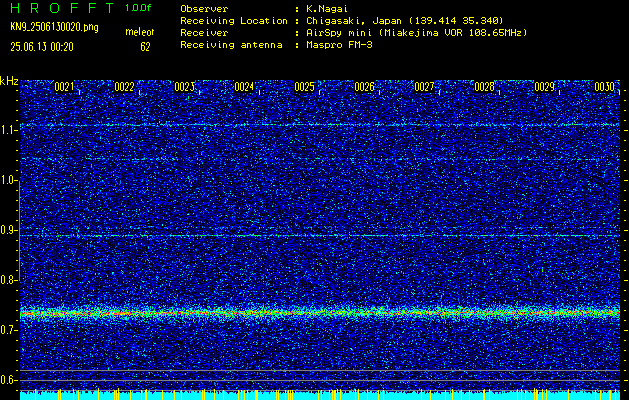Screen dimensions: 629x400
Task: Click antenna name Maspro FM-3
Action: (x=339, y=45)
